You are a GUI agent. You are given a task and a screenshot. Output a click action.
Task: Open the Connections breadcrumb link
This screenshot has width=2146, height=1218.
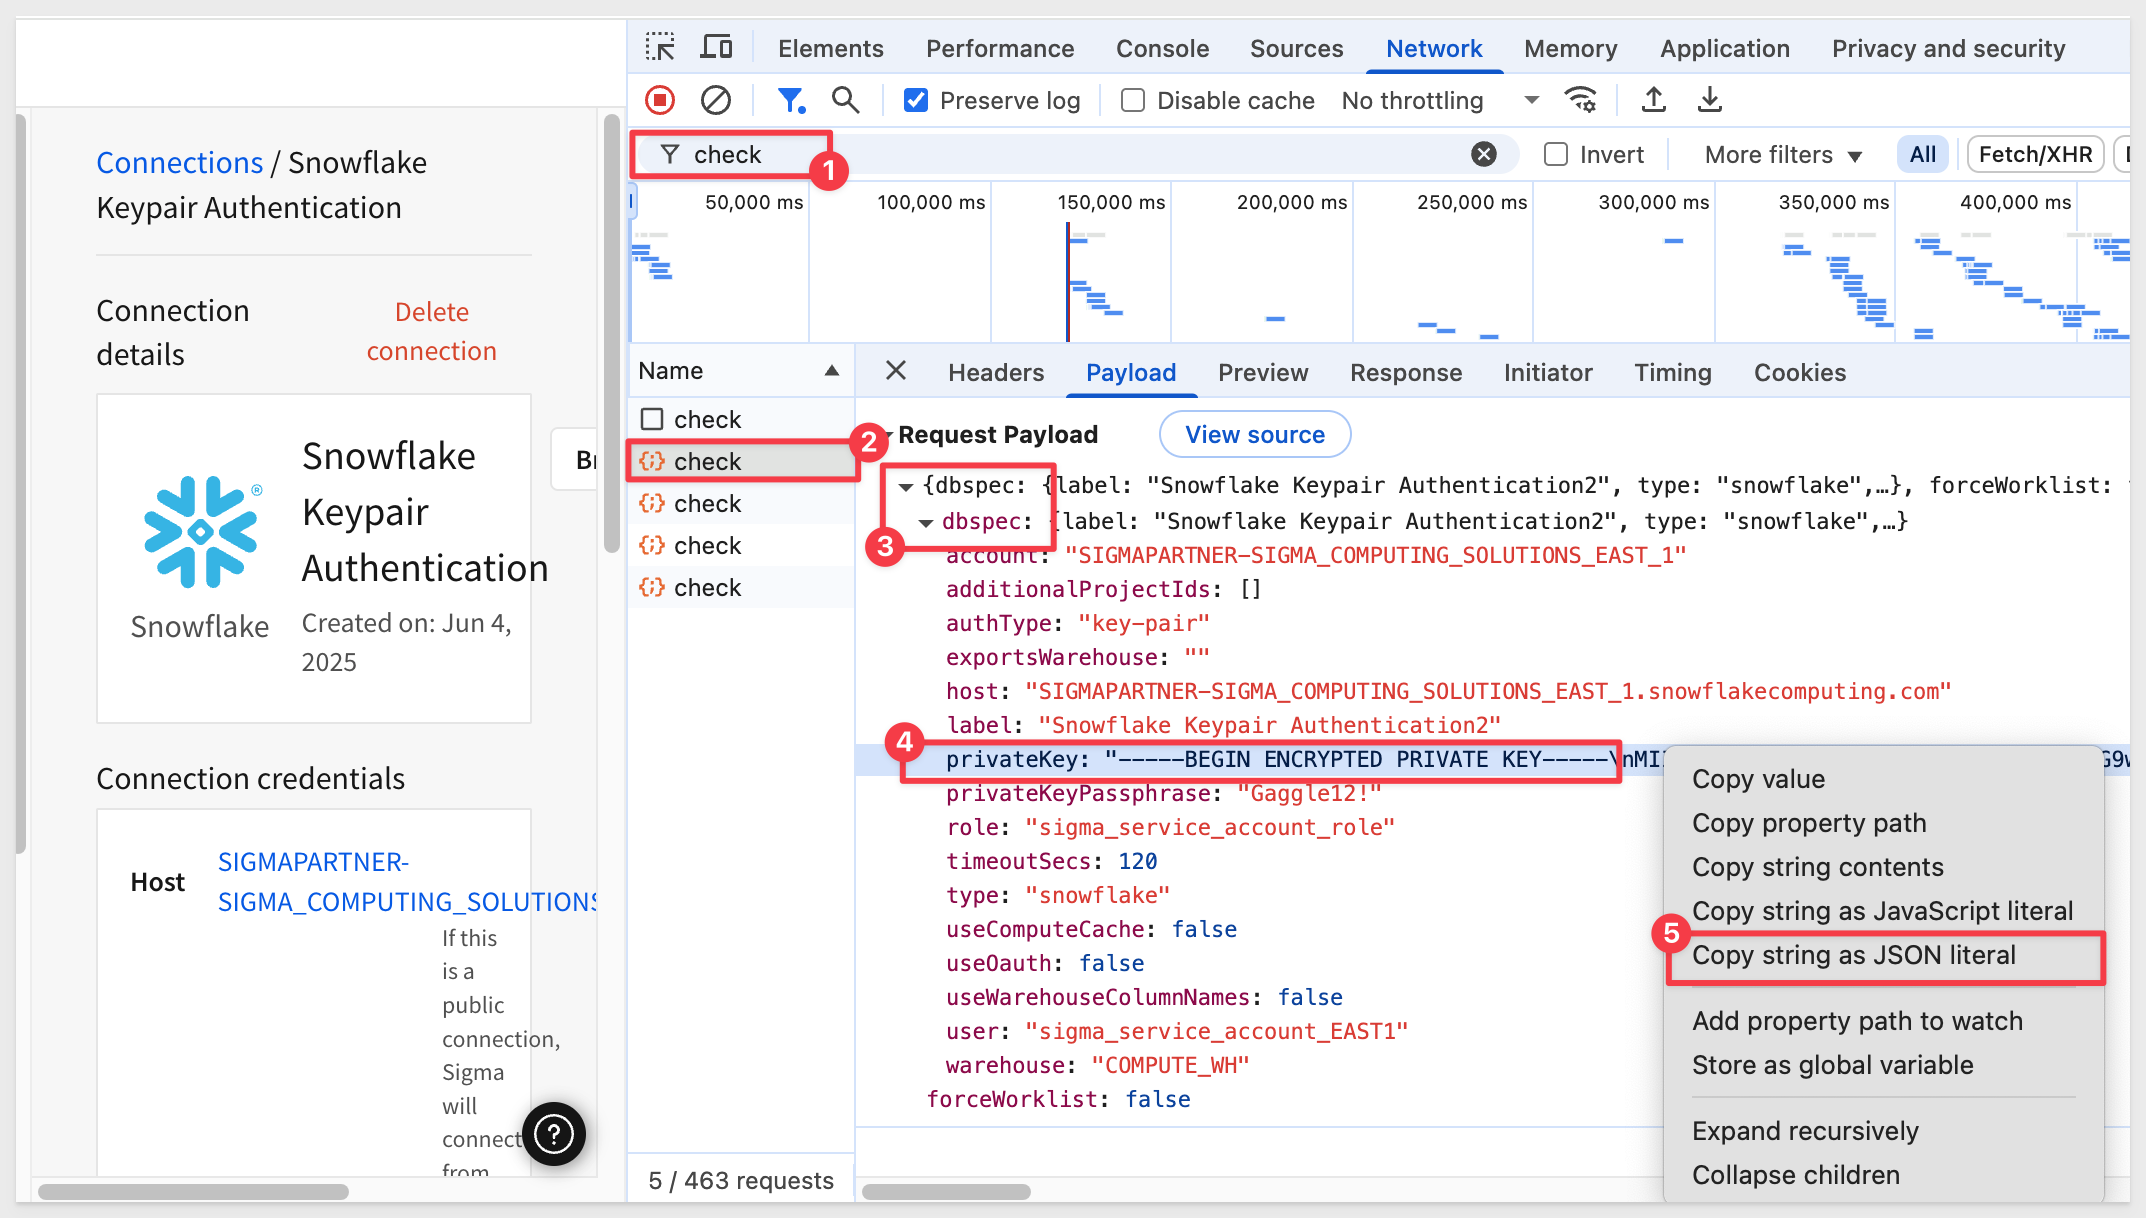(180, 162)
